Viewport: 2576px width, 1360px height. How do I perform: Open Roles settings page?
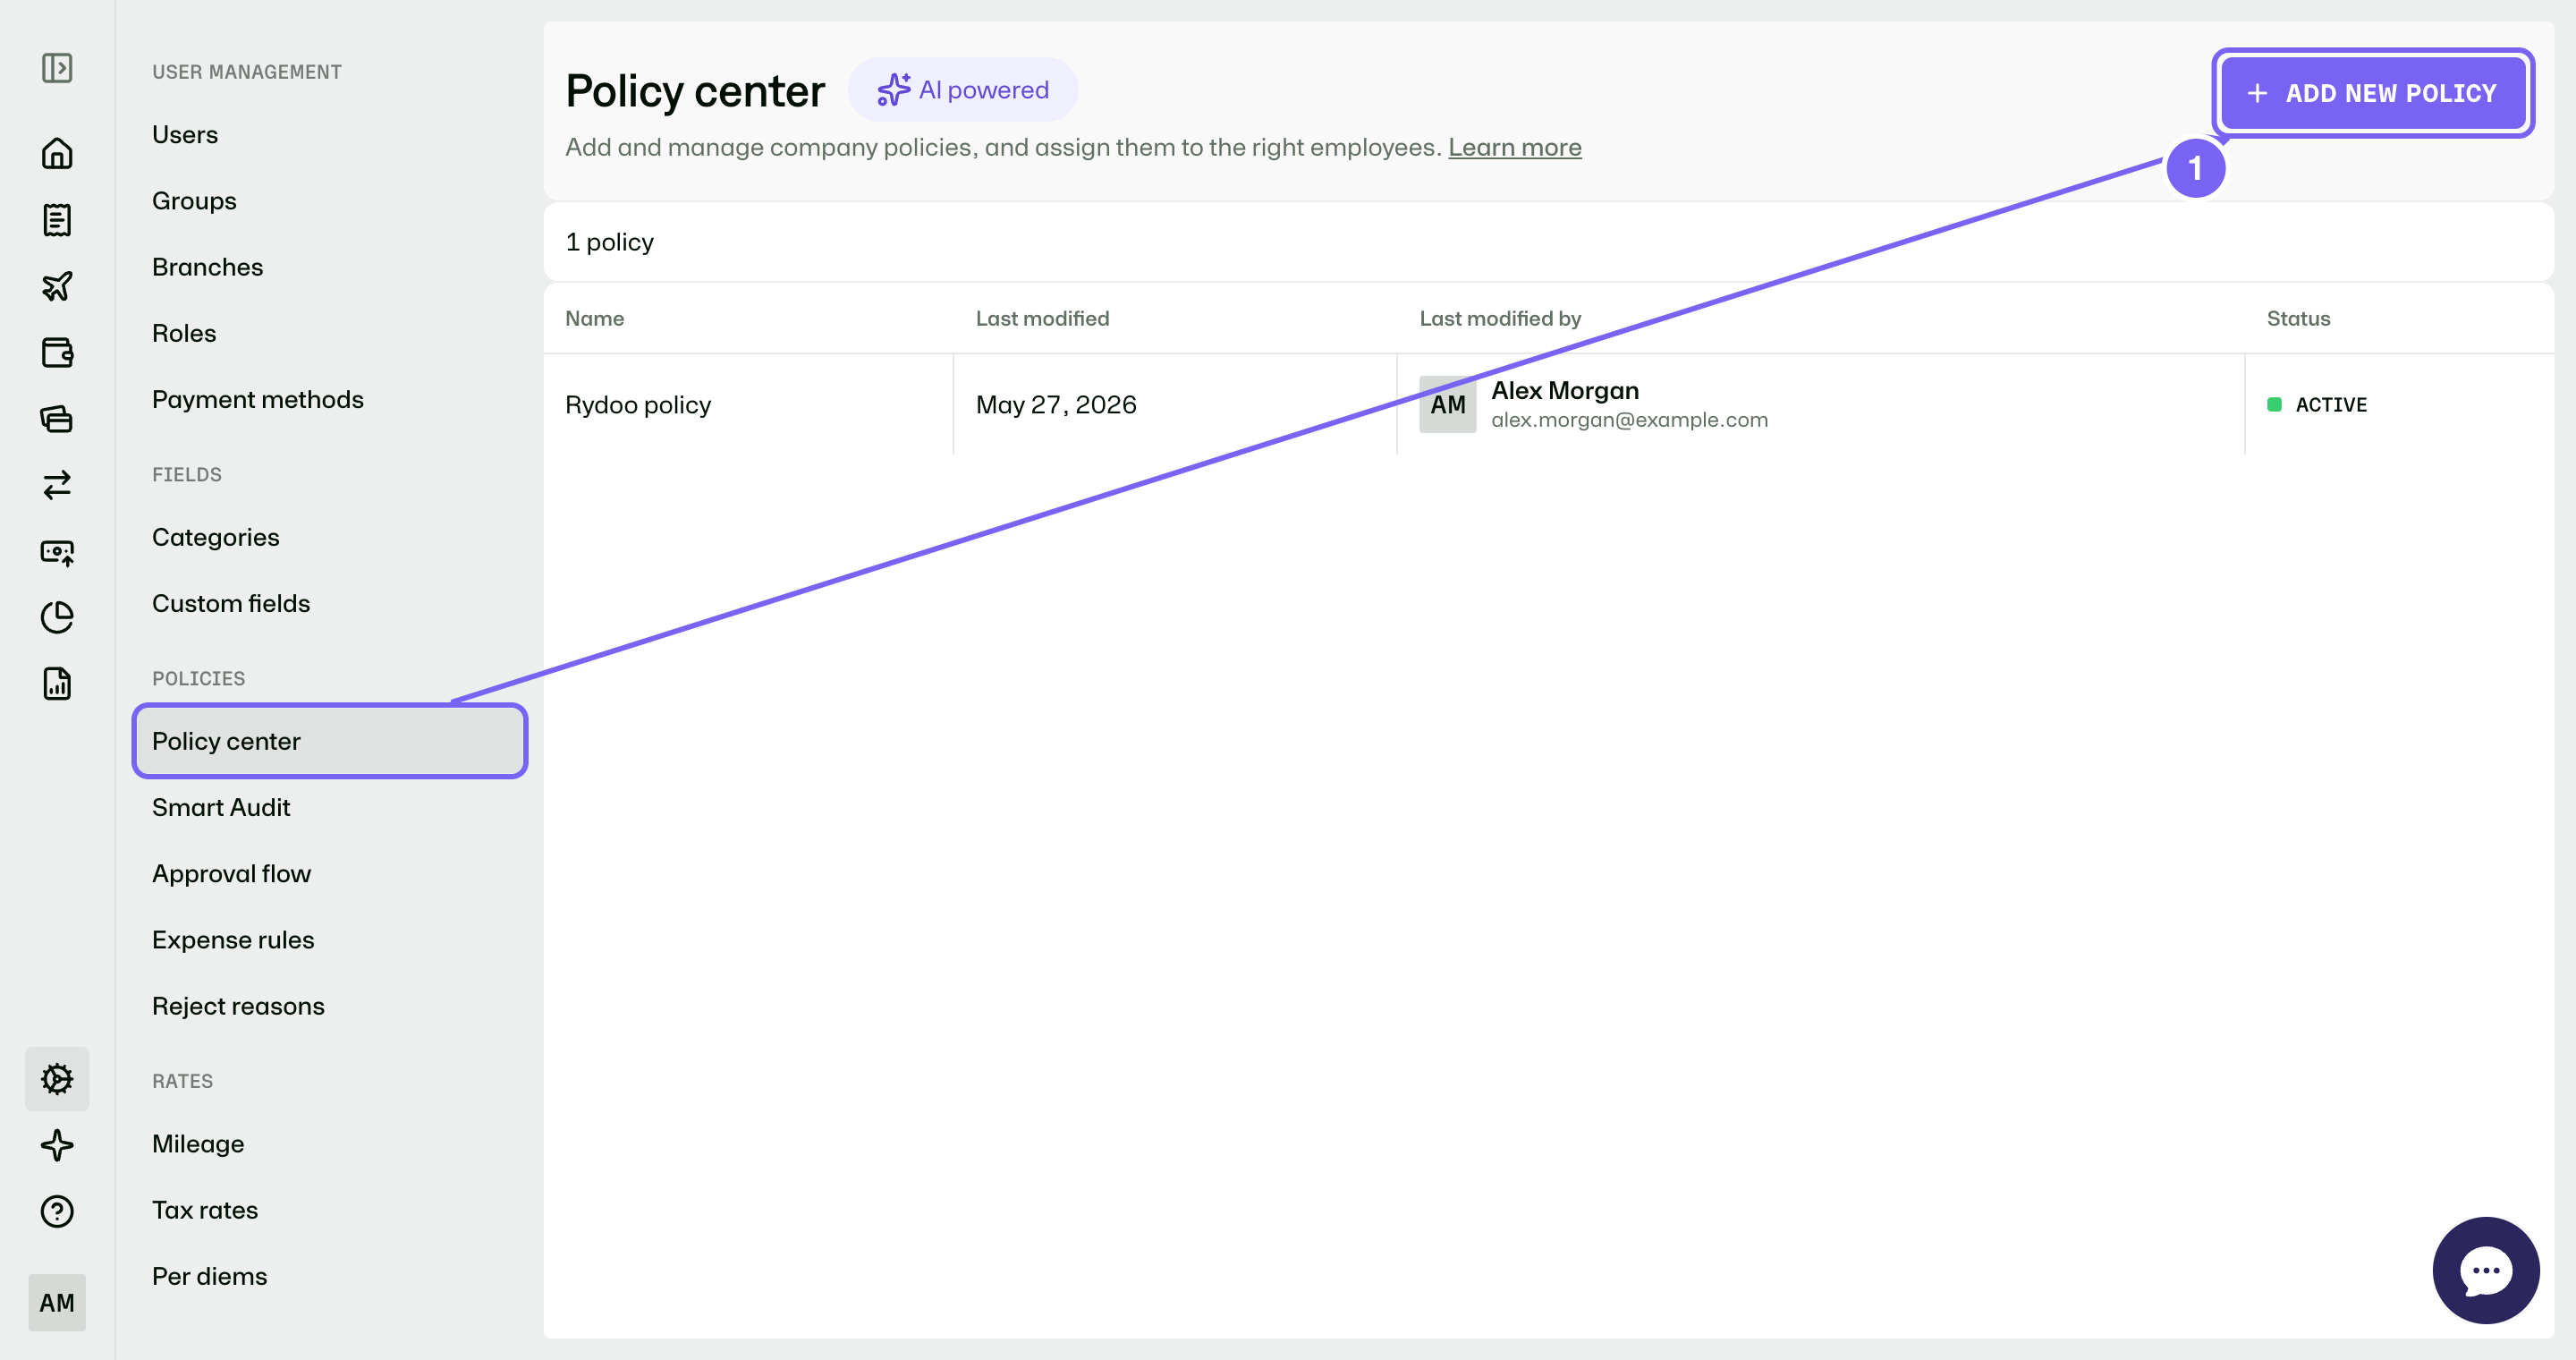(184, 333)
